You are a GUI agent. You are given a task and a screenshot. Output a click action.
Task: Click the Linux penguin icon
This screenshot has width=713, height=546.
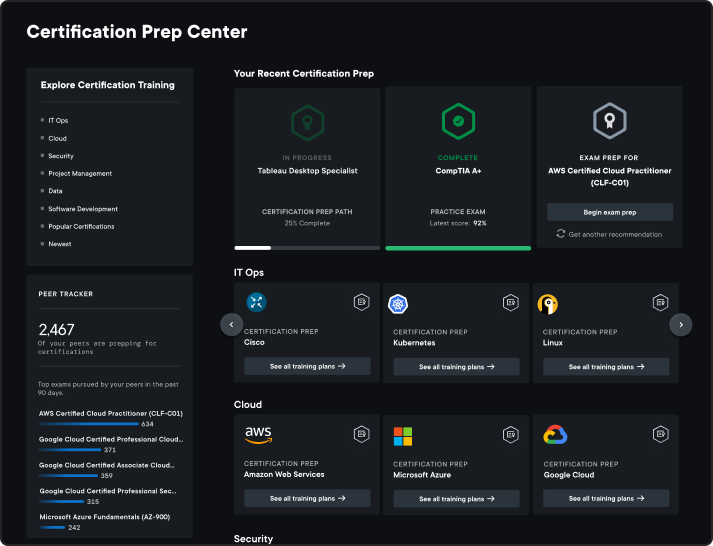pyautogui.click(x=548, y=304)
